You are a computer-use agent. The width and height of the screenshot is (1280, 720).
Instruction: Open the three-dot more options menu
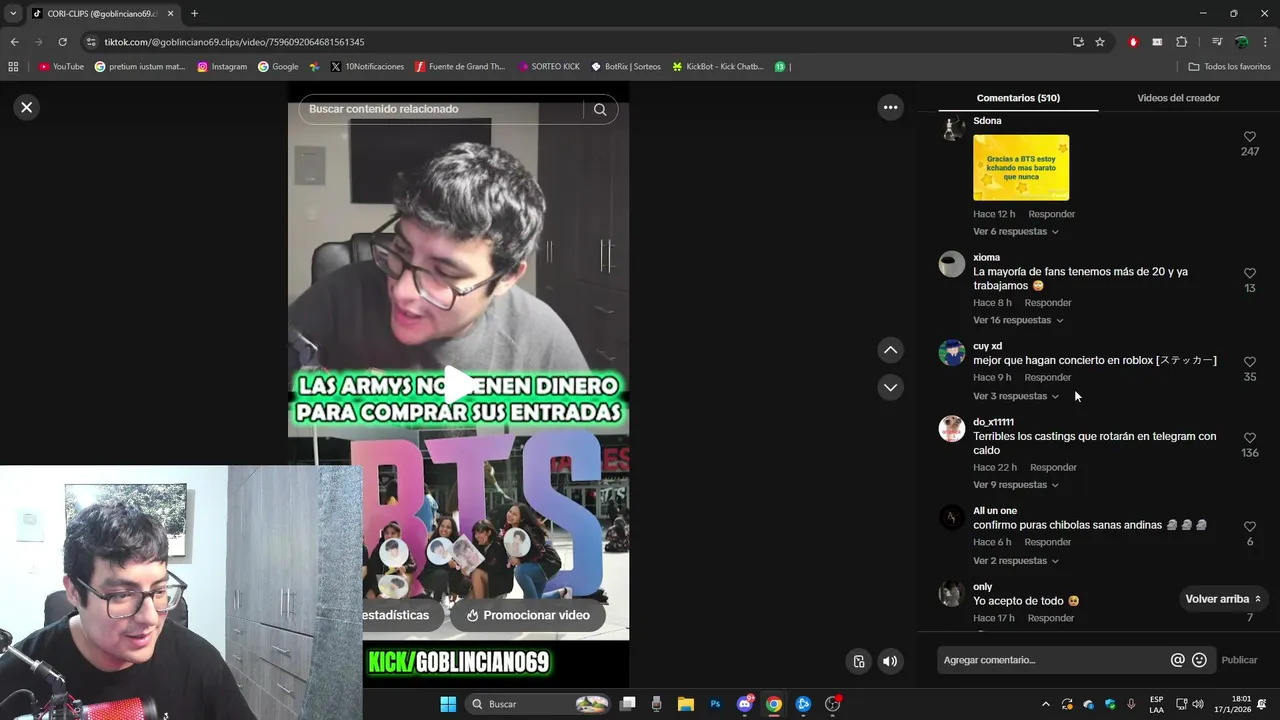point(890,107)
